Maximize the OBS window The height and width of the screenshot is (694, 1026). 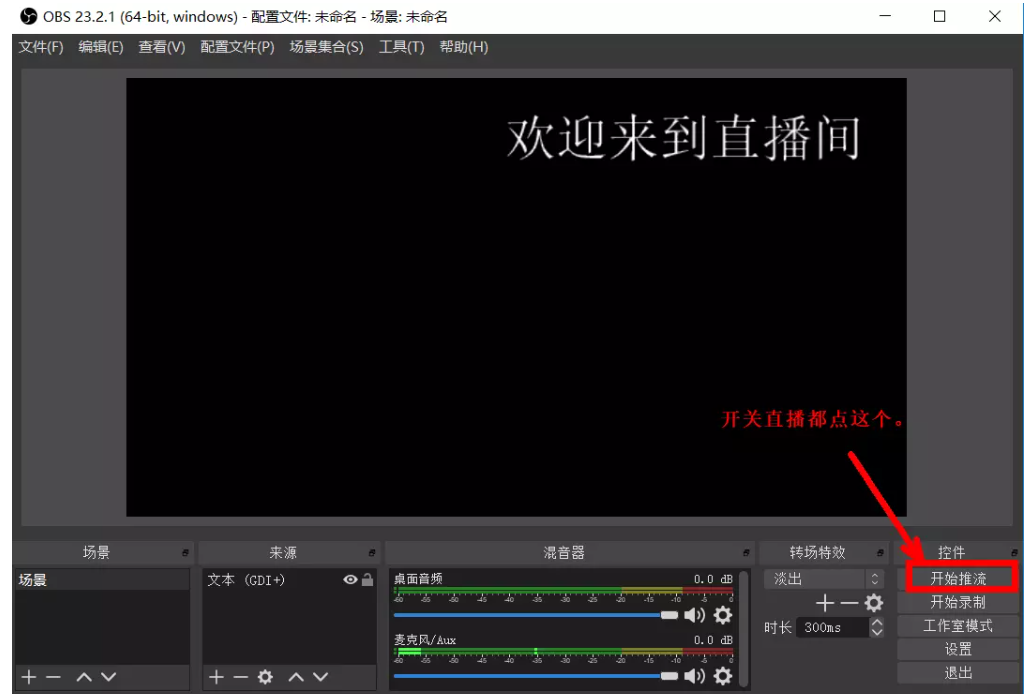click(x=940, y=16)
